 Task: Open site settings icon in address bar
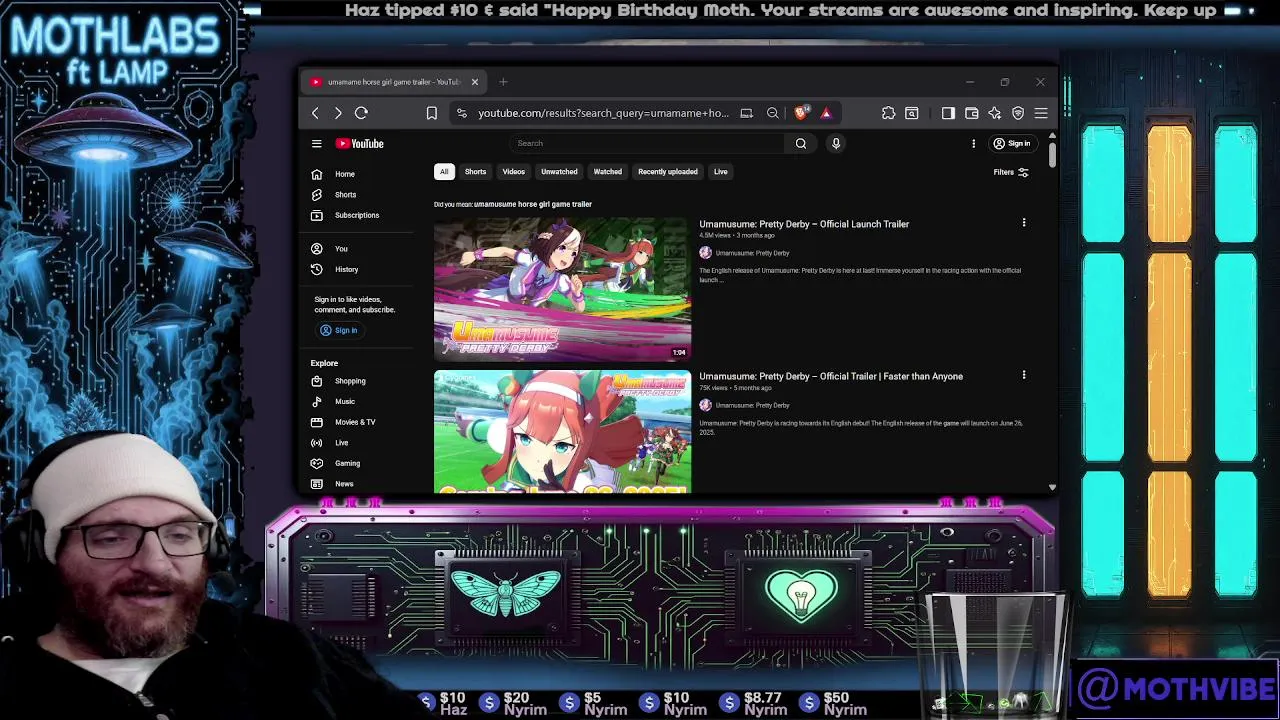[x=461, y=113]
